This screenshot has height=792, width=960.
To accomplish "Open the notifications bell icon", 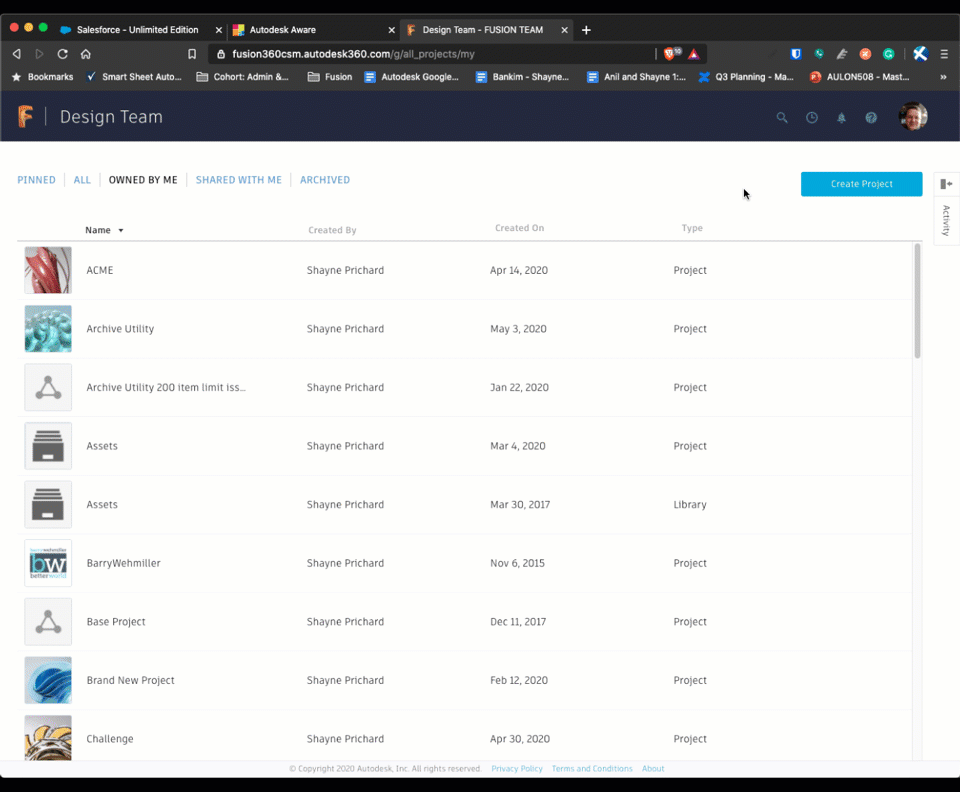I will [842, 118].
